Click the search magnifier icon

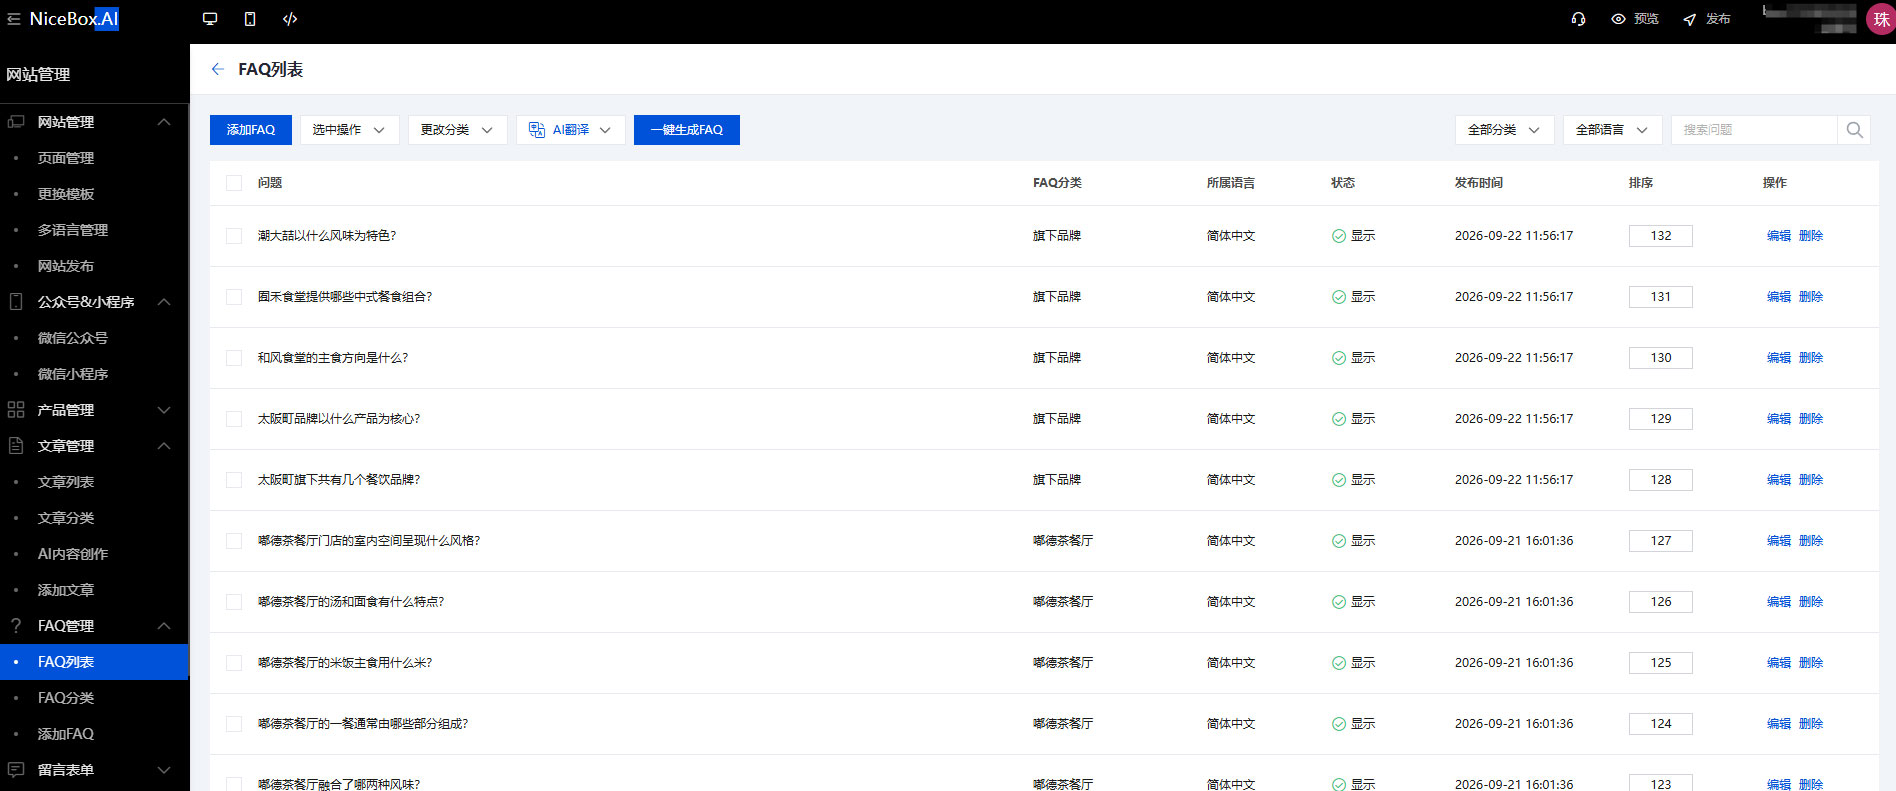(x=1854, y=130)
